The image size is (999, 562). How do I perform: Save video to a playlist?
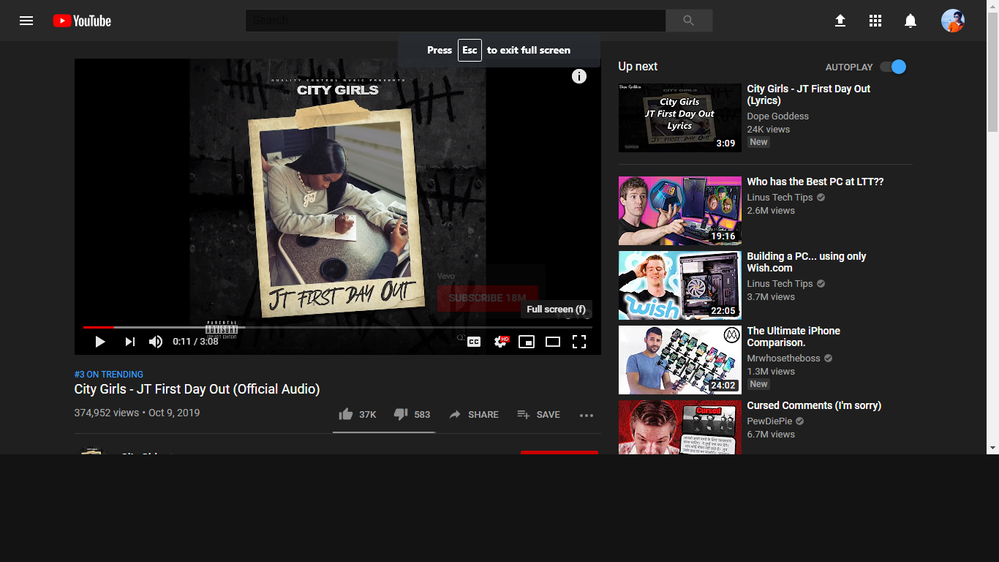coord(538,414)
